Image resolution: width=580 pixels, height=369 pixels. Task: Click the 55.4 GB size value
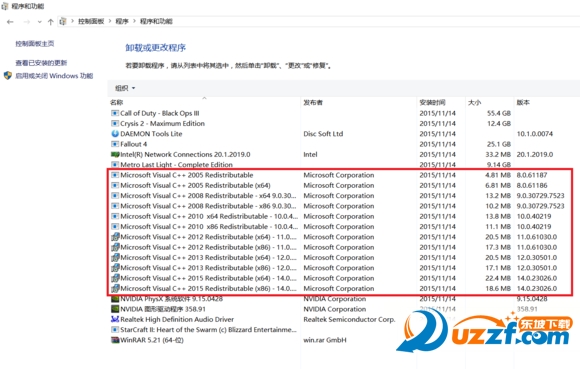point(499,113)
